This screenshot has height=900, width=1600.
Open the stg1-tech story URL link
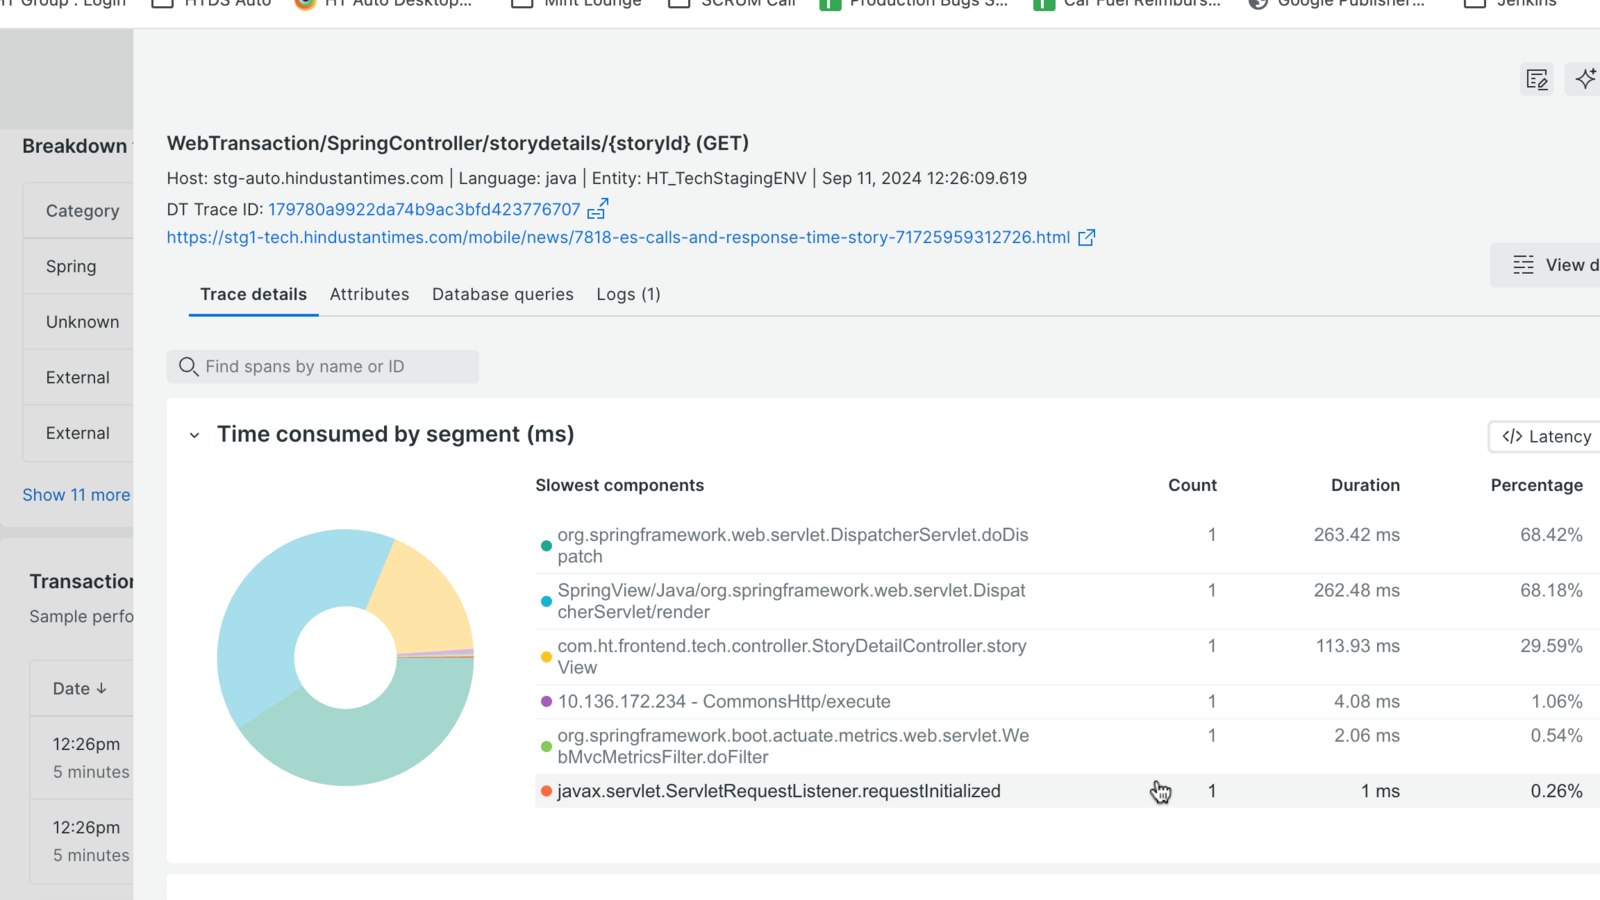pyautogui.click(x=617, y=237)
